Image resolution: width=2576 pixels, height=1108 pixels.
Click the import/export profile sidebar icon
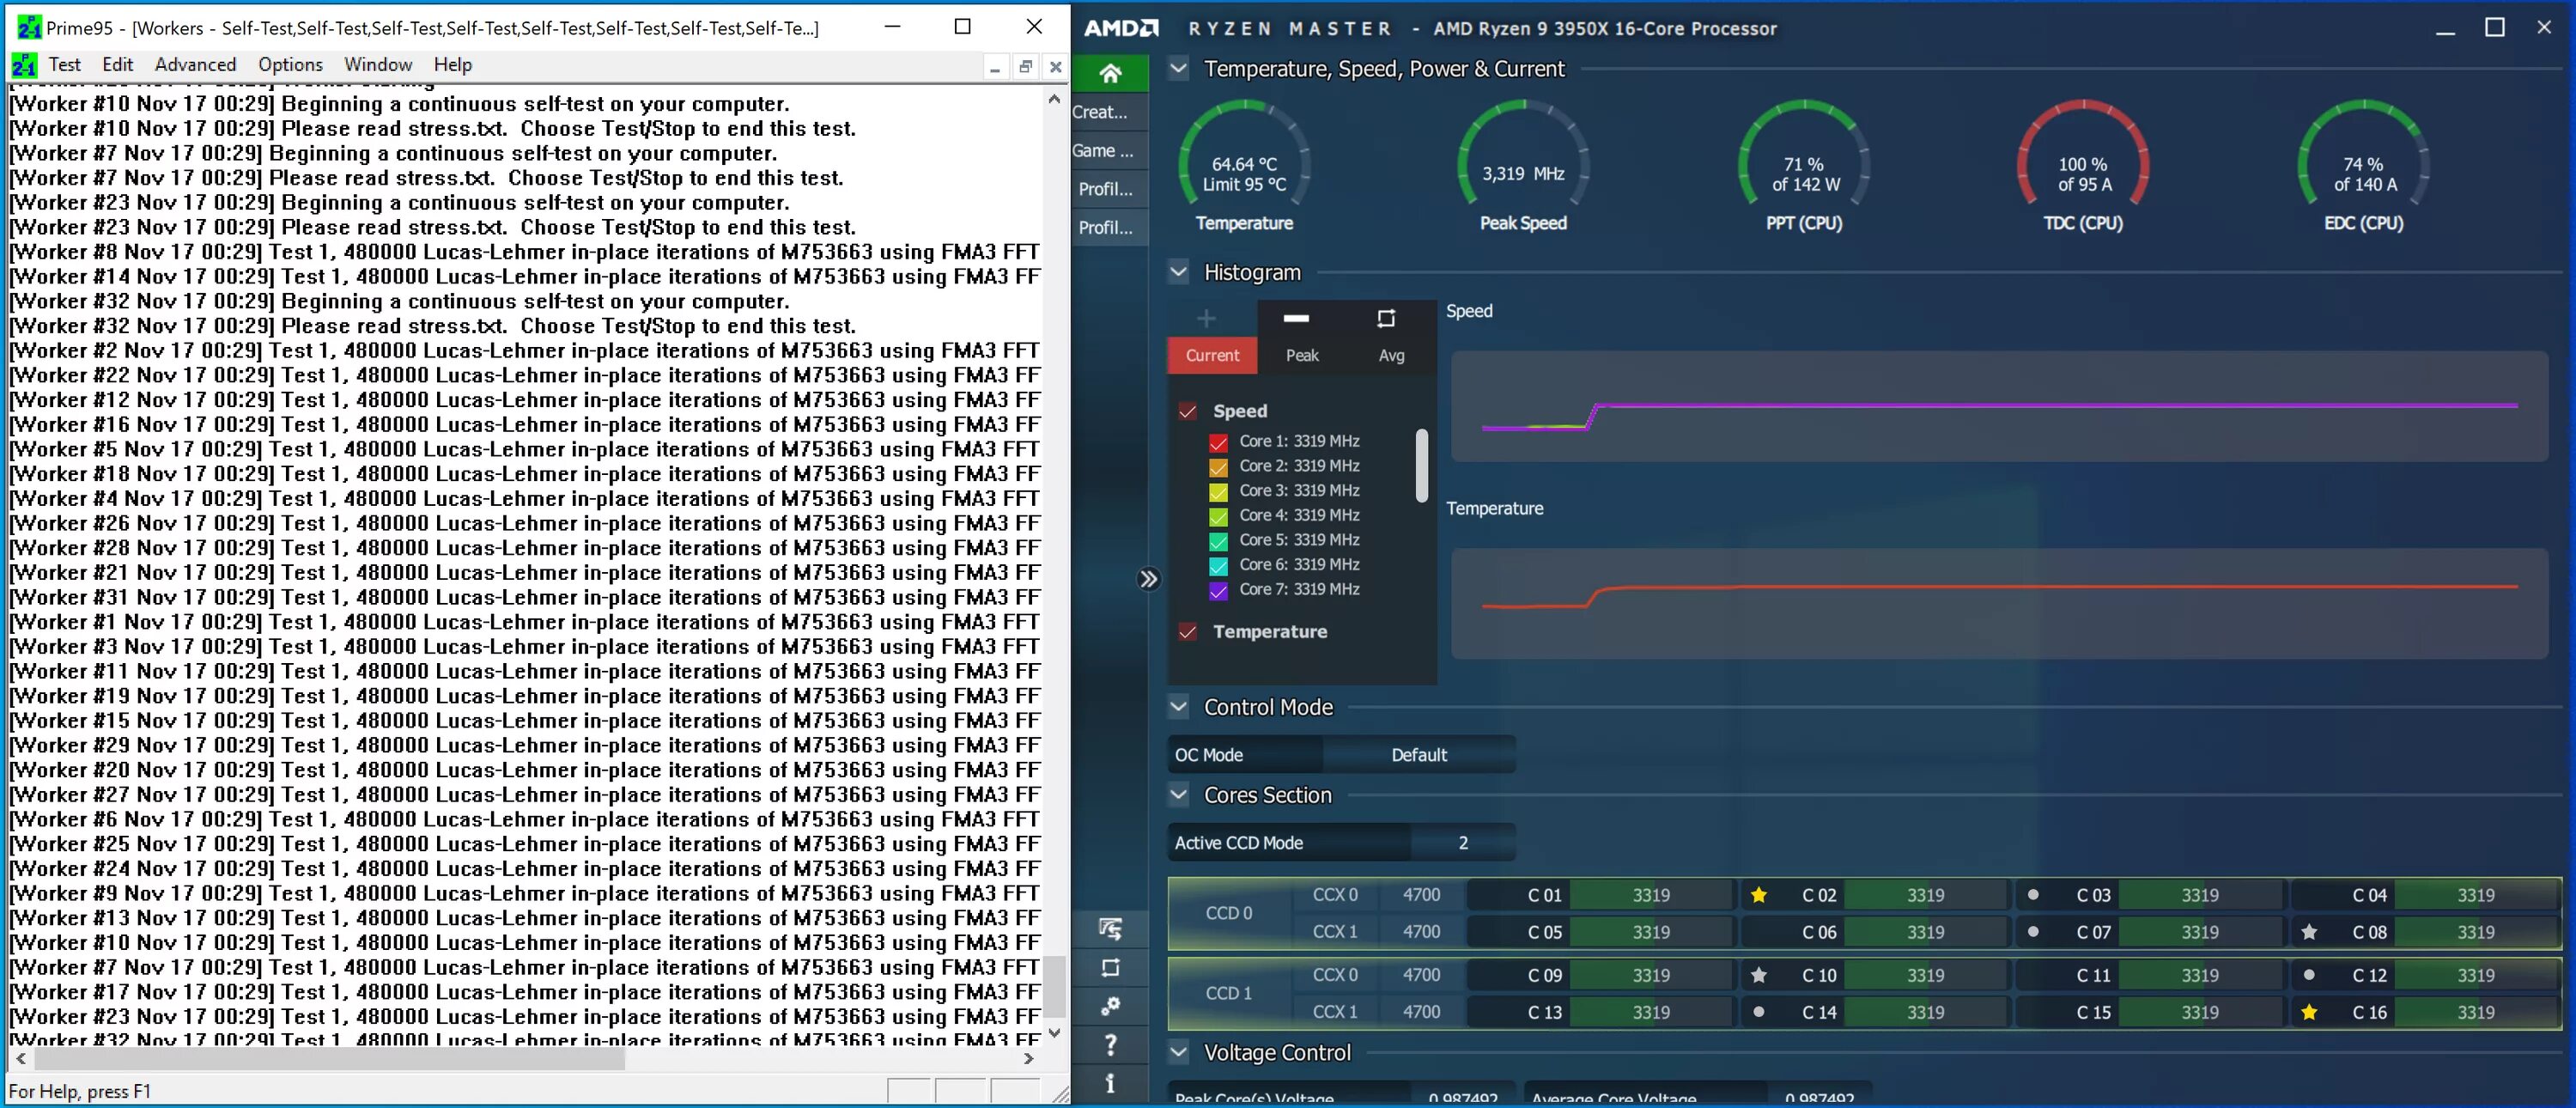tap(1110, 929)
